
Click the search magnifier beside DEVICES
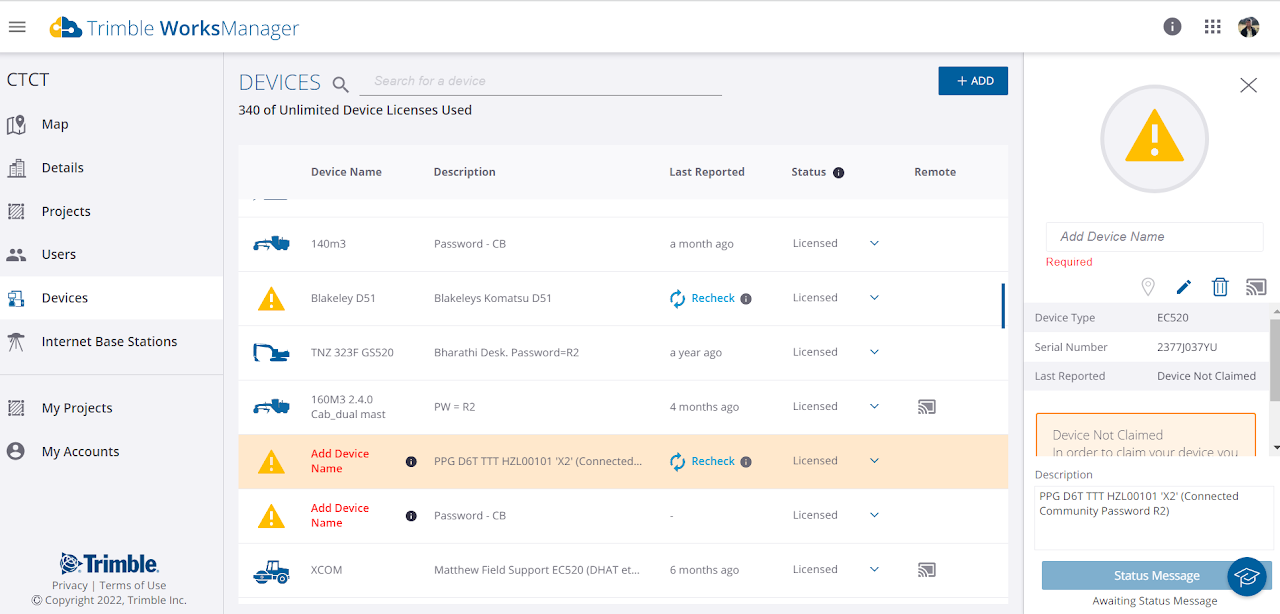341,84
